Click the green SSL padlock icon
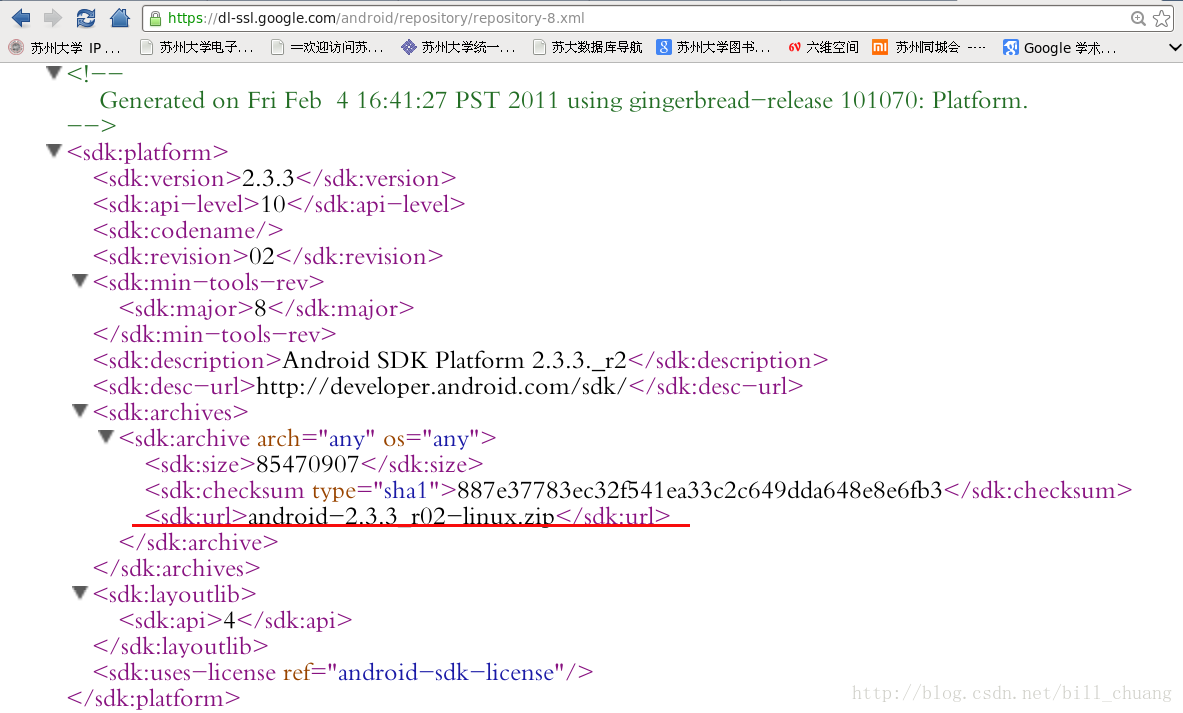 point(155,18)
